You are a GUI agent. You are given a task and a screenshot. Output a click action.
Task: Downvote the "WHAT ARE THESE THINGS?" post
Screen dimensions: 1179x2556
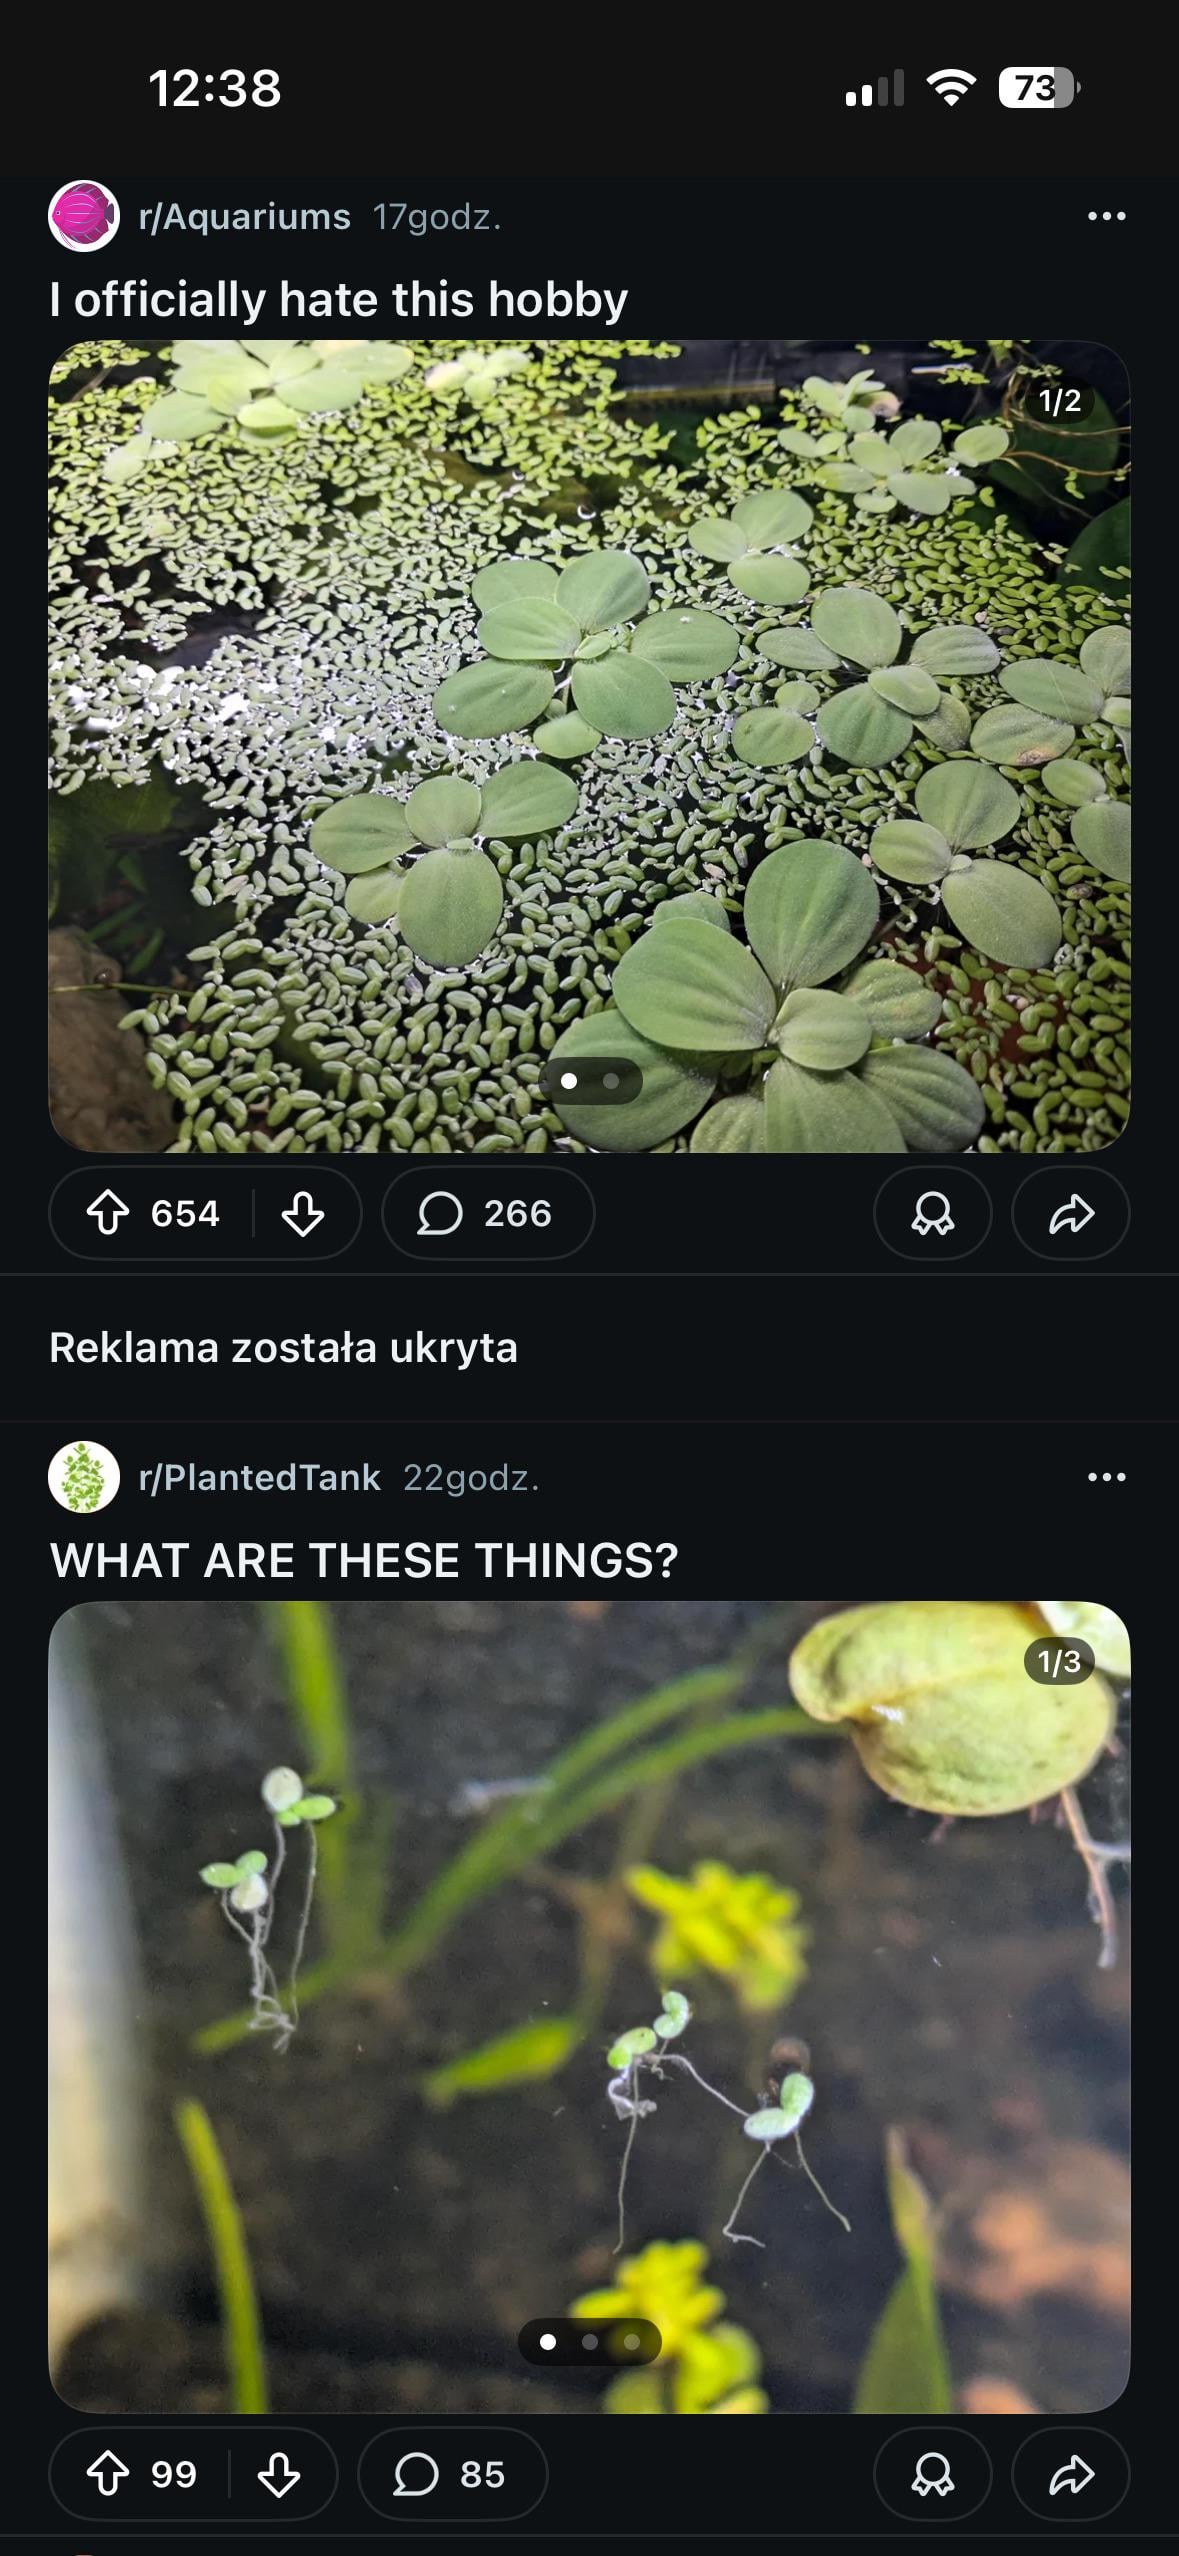point(278,2474)
